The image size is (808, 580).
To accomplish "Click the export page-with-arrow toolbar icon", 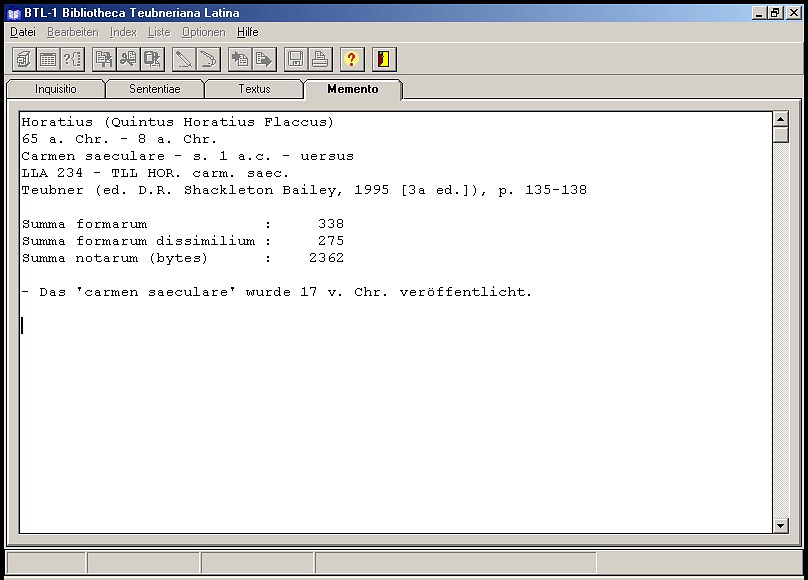I will pyautogui.click(x=264, y=59).
